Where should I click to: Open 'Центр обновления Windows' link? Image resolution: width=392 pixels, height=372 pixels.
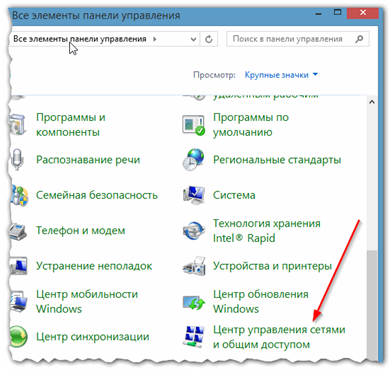tap(261, 301)
